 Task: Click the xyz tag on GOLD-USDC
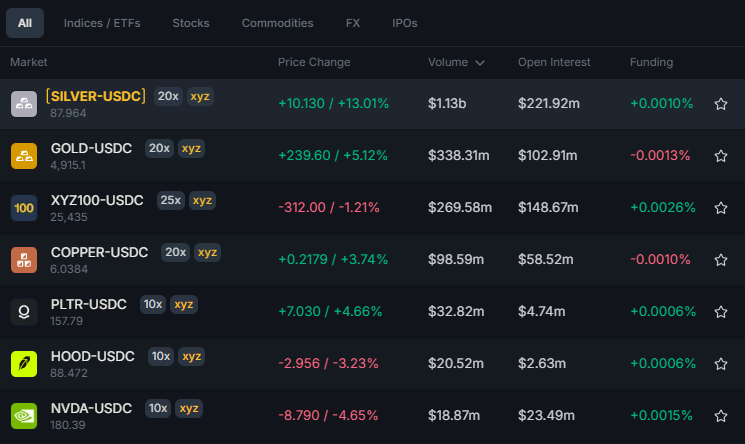191,148
